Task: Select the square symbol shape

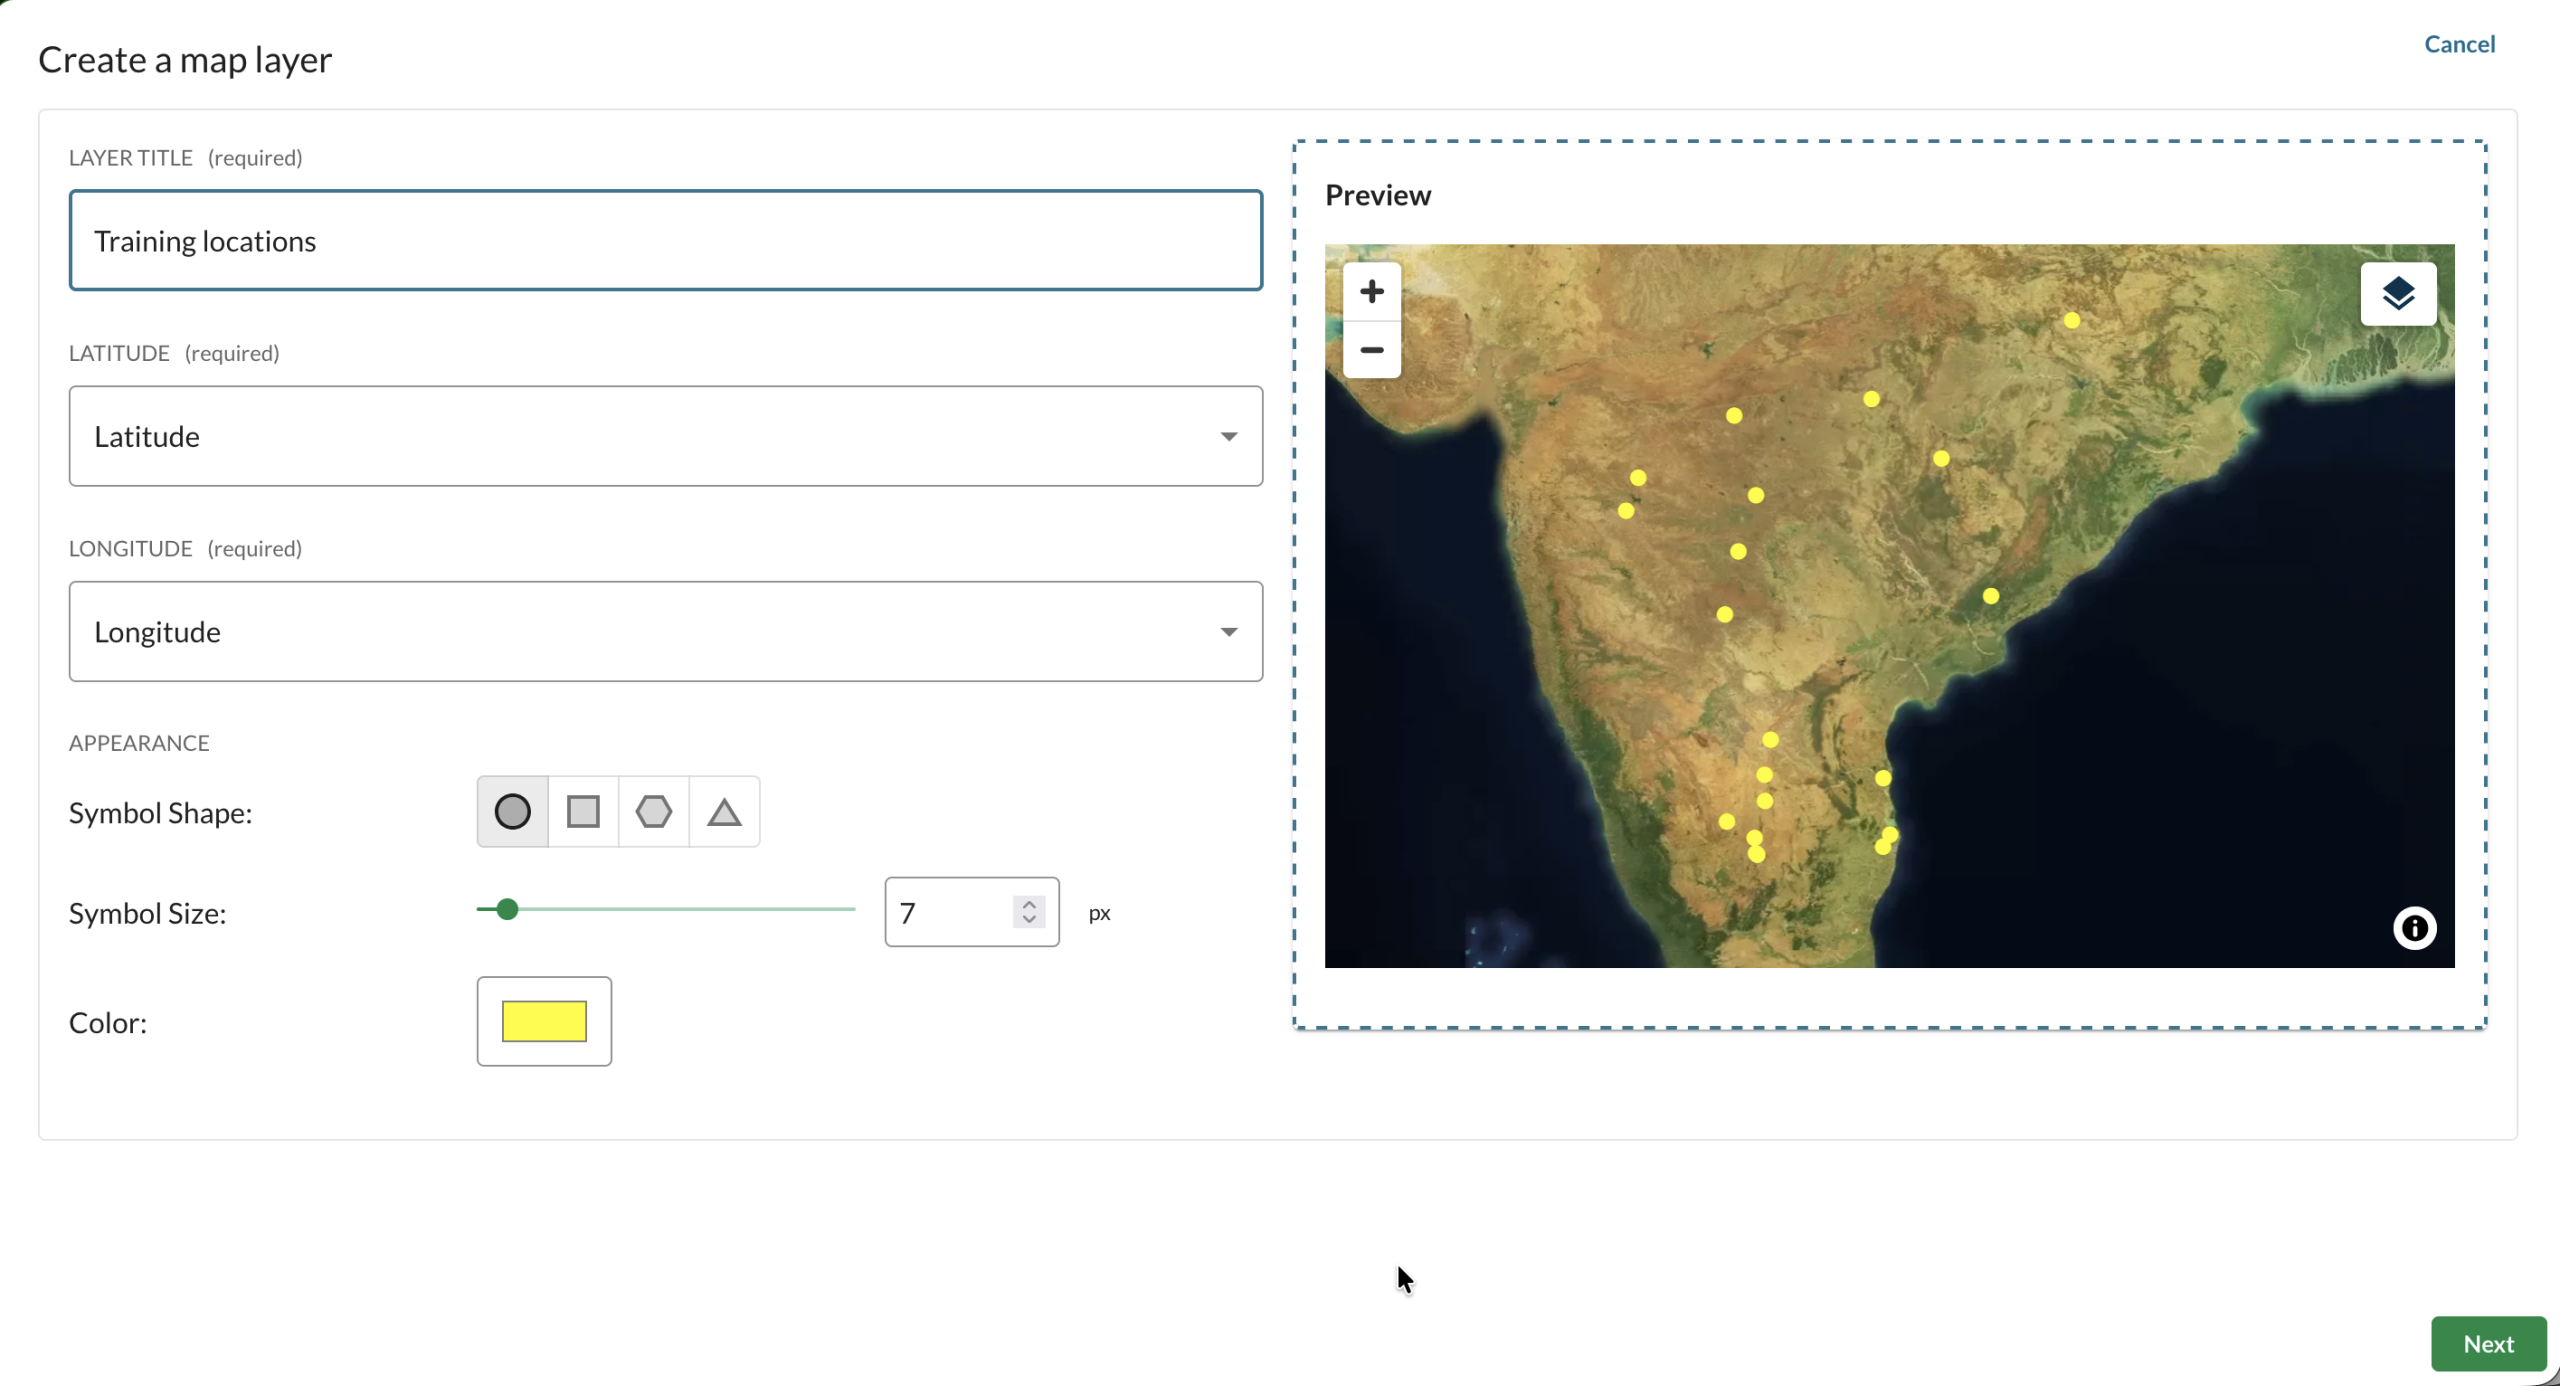Action: [583, 812]
